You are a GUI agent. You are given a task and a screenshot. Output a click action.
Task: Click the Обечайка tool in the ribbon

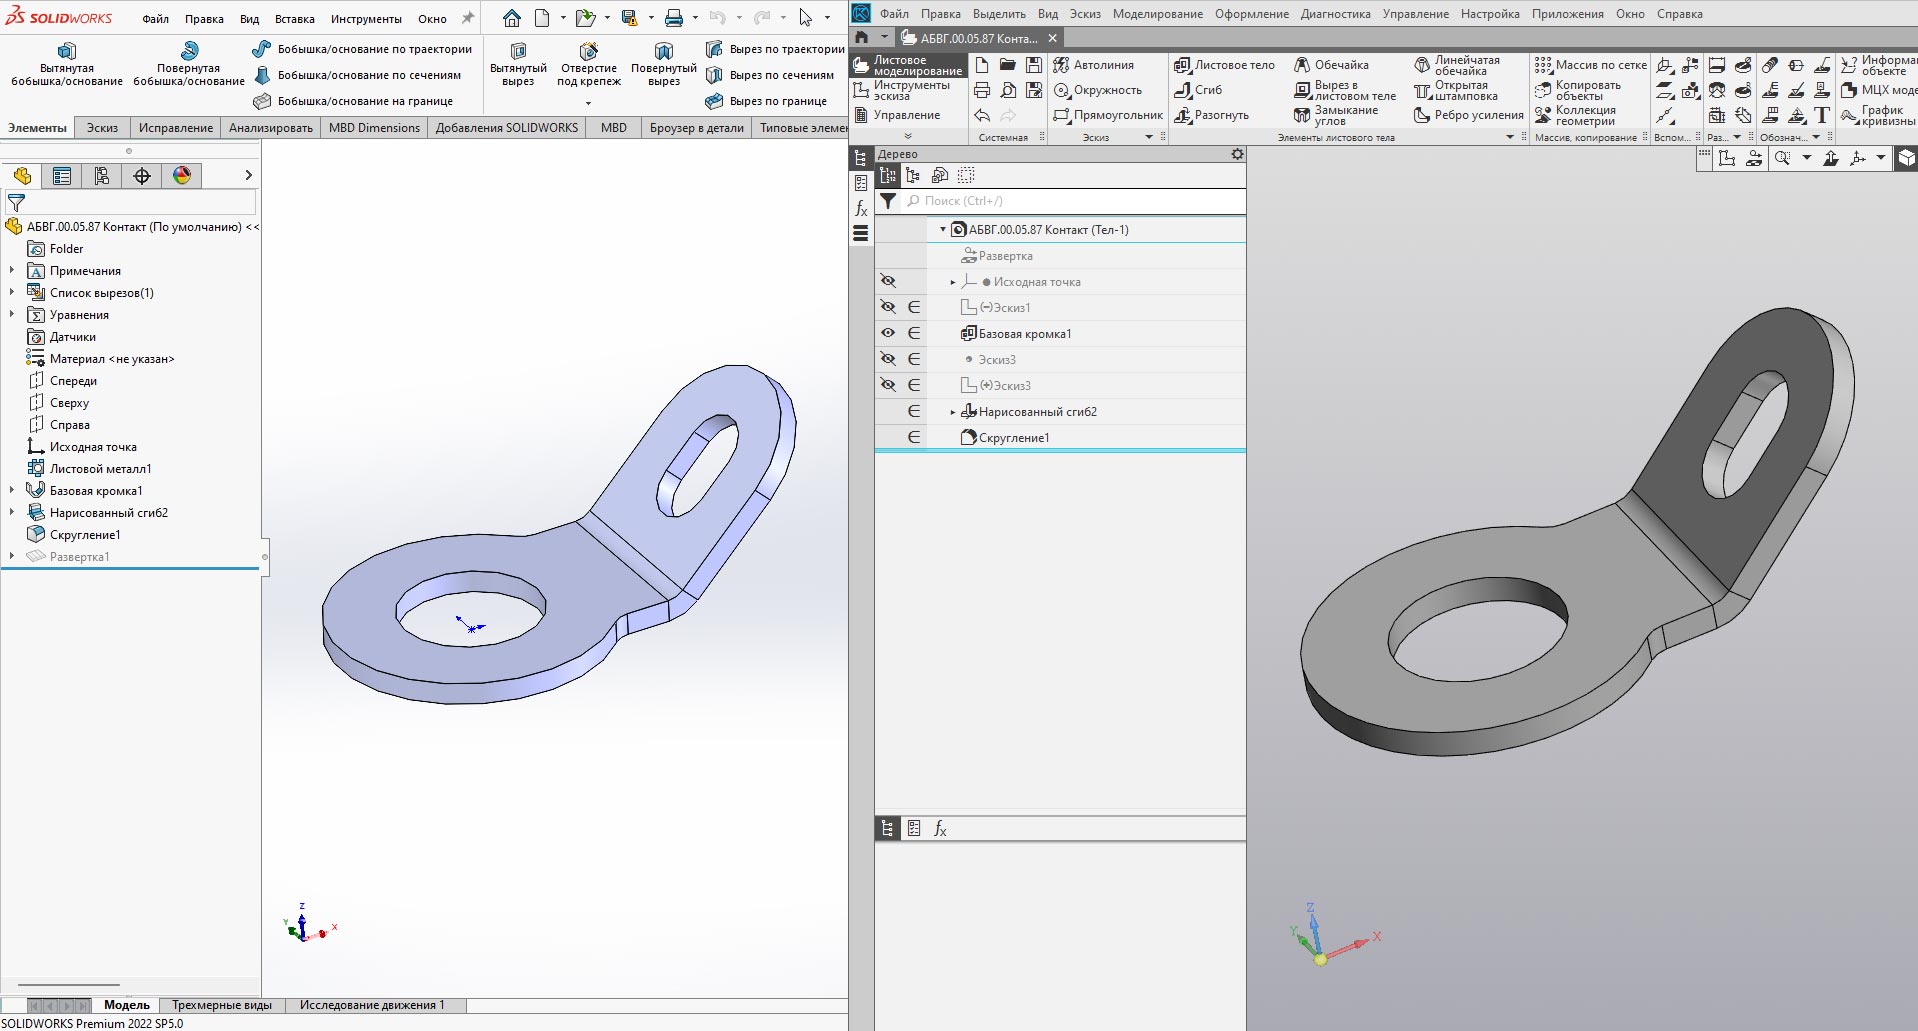coord(1331,65)
